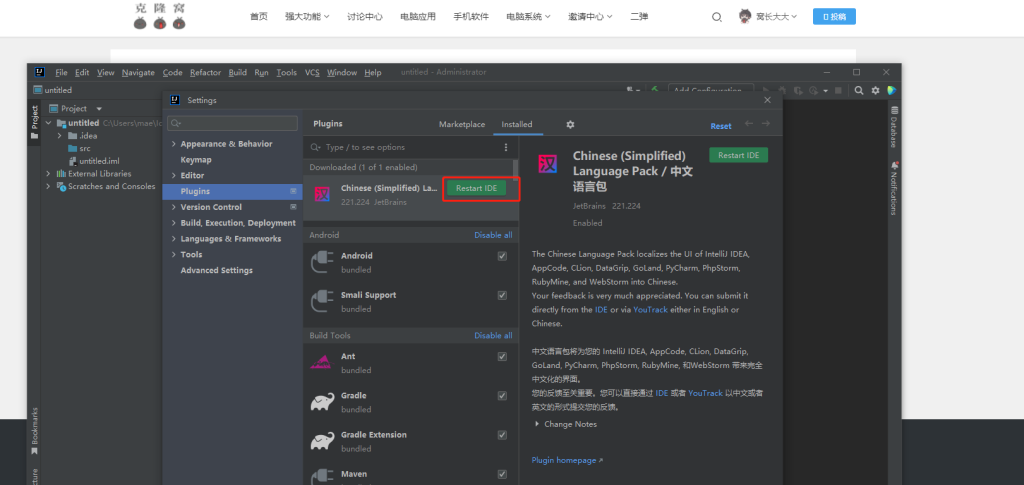
Task: Expand the .idea folder in project tree
Action: click(x=59, y=136)
